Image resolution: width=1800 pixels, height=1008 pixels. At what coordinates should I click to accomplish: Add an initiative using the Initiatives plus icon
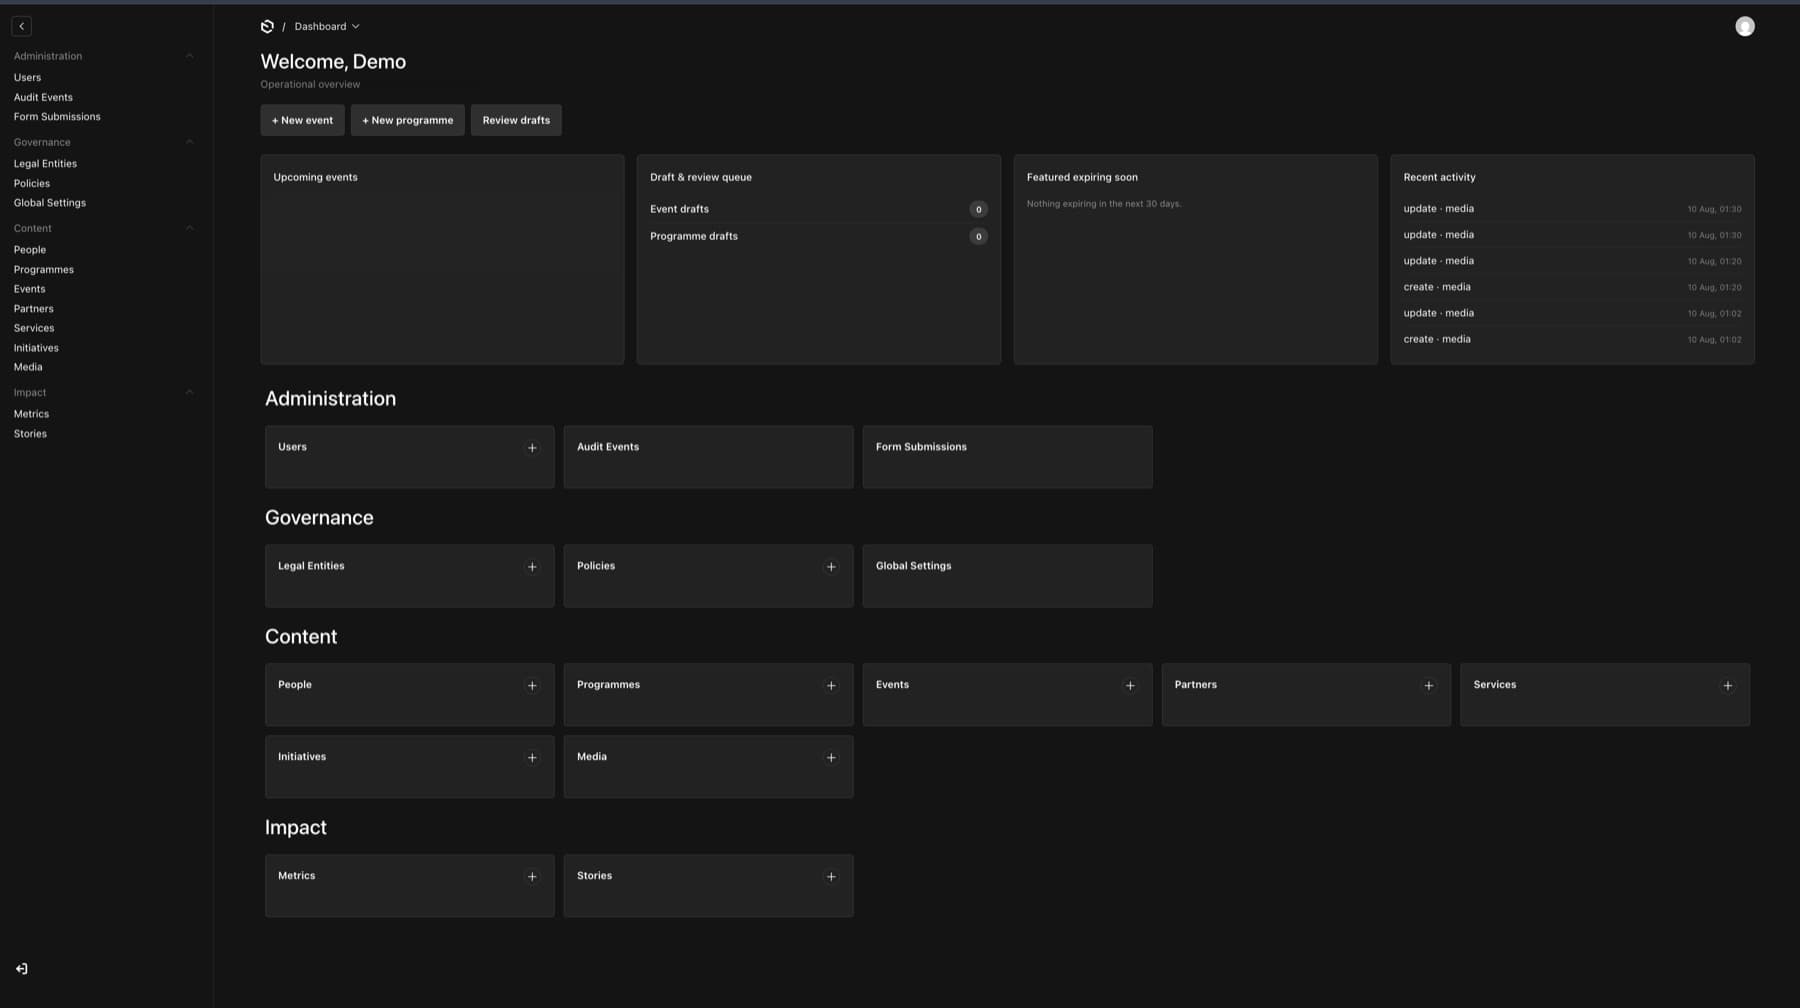coord(532,758)
